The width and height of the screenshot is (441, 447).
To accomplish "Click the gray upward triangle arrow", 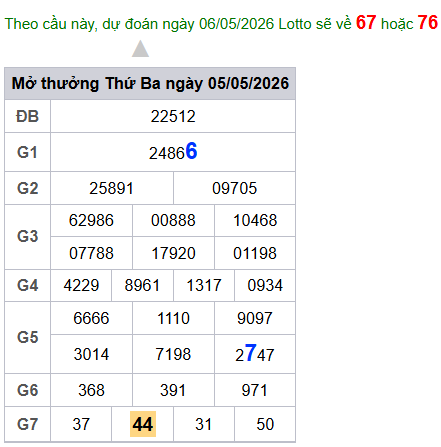I will 140,49.
